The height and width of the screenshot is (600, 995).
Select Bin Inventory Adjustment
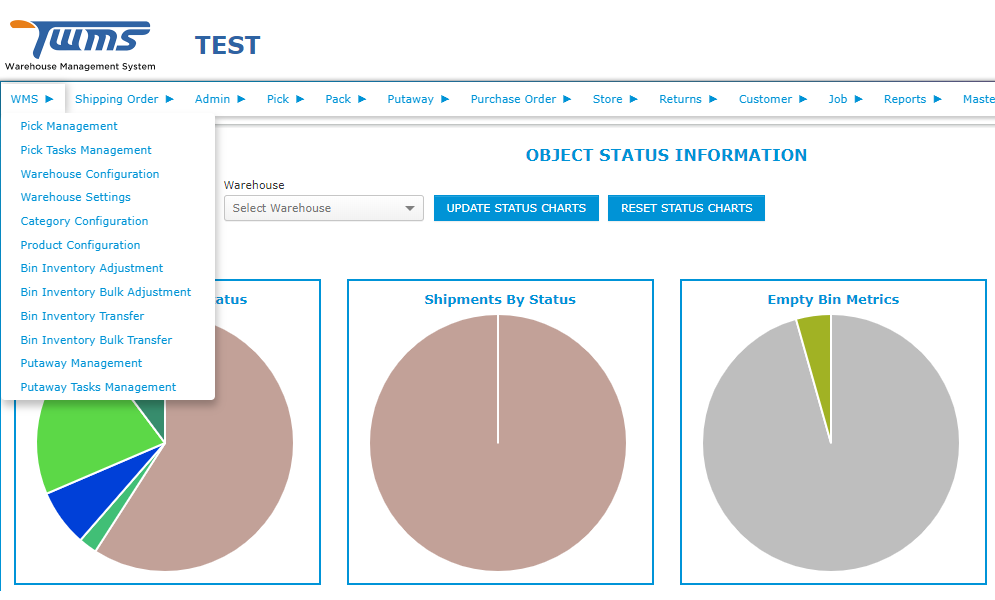[91, 268]
